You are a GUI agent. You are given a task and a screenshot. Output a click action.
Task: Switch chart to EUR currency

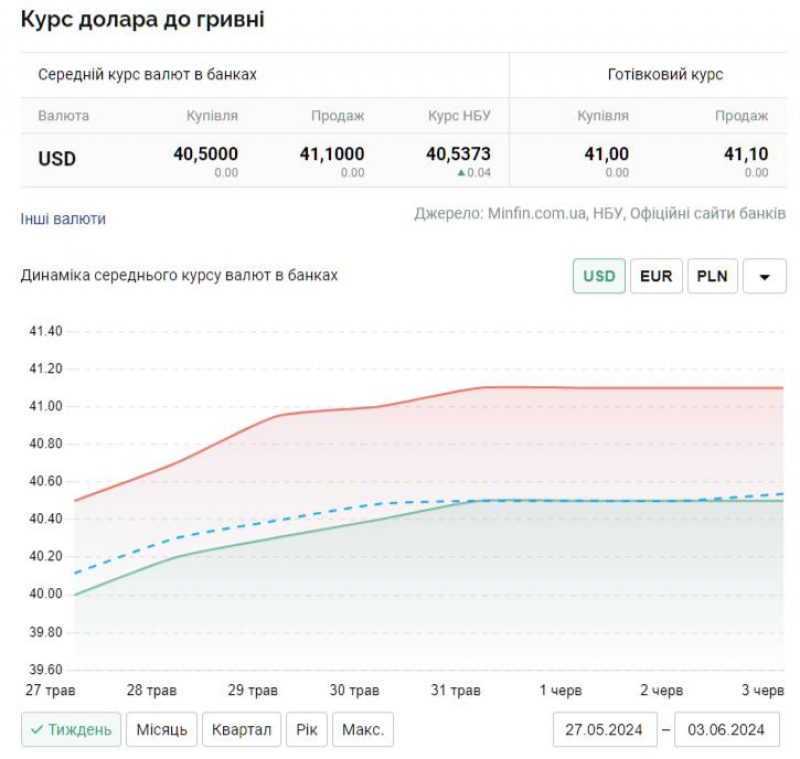point(656,277)
